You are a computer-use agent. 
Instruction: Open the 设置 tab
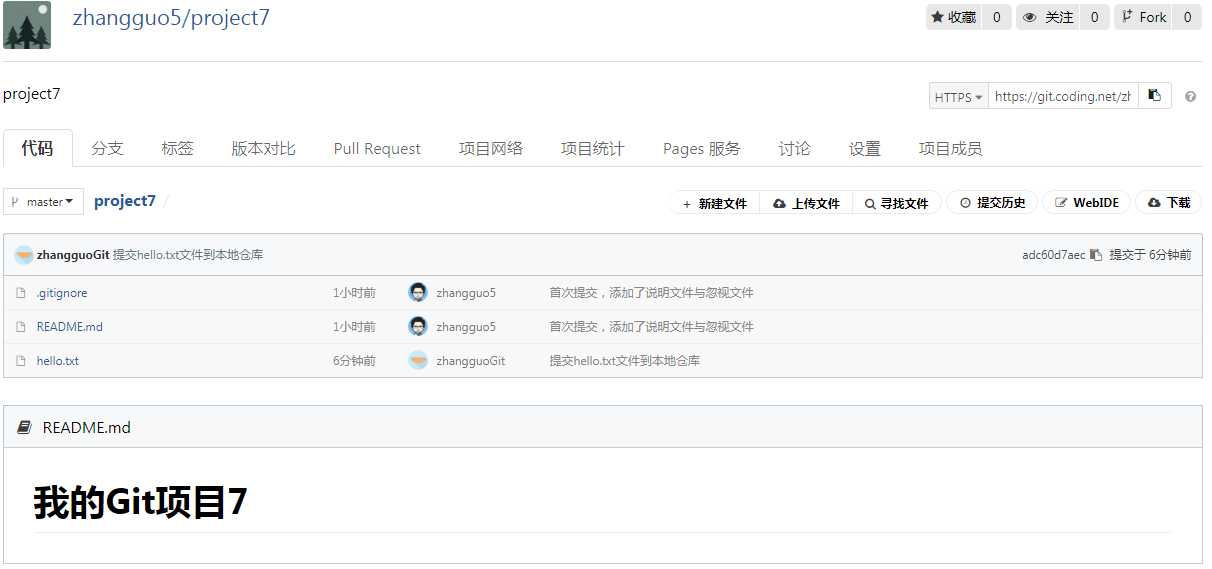click(865, 149)
